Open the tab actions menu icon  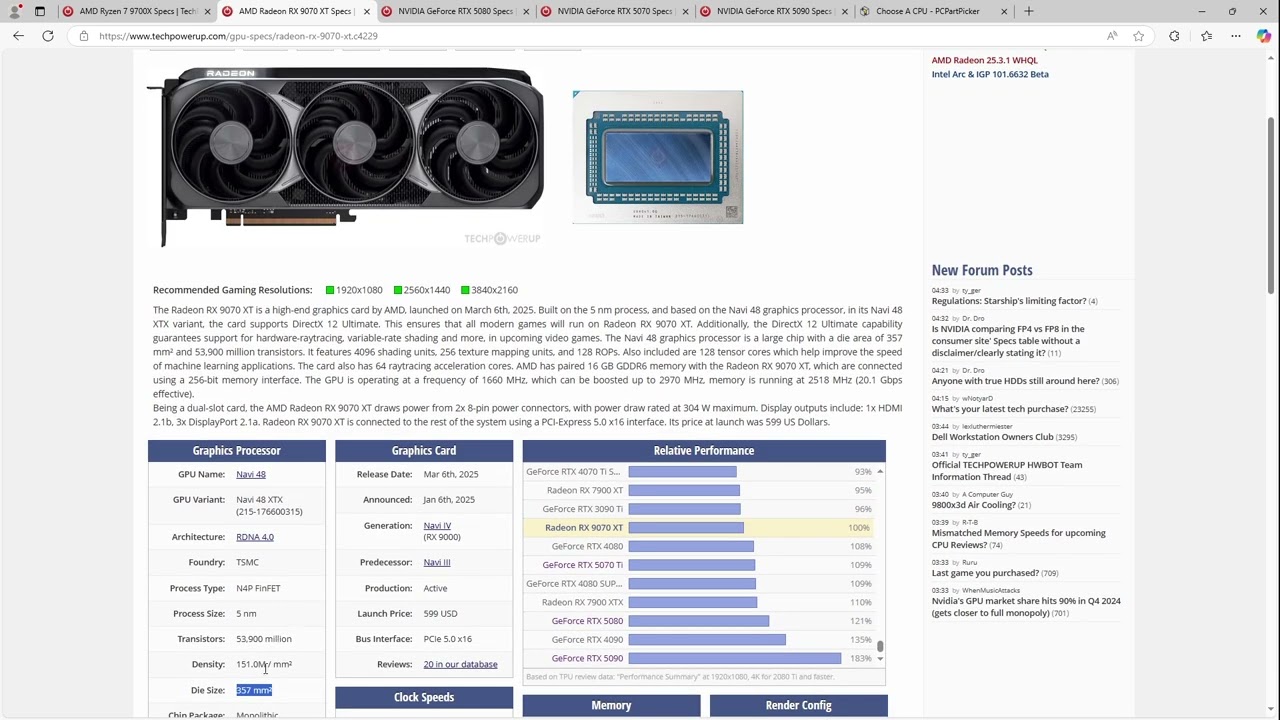tap(40, 11)
